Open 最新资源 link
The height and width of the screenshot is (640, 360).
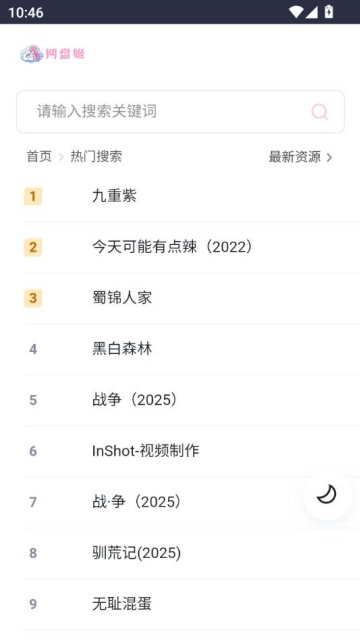pyautogui.click(x=295, y=156)
